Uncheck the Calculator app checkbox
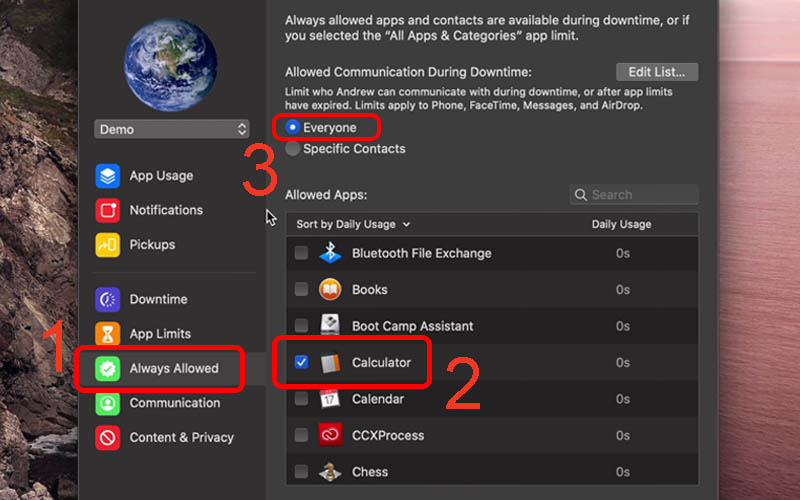800x500 pixels. [301, 362]
